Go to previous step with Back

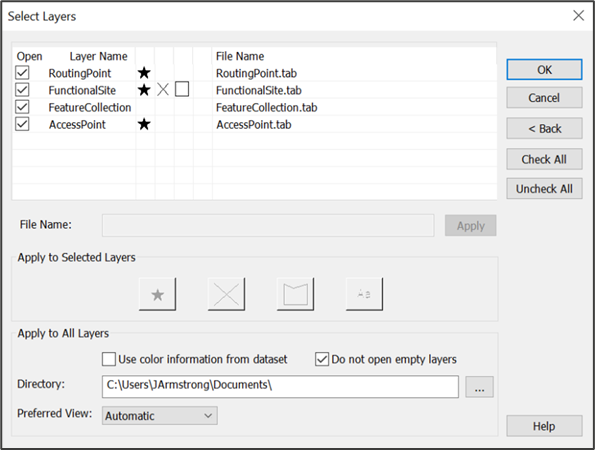[544, 128]
